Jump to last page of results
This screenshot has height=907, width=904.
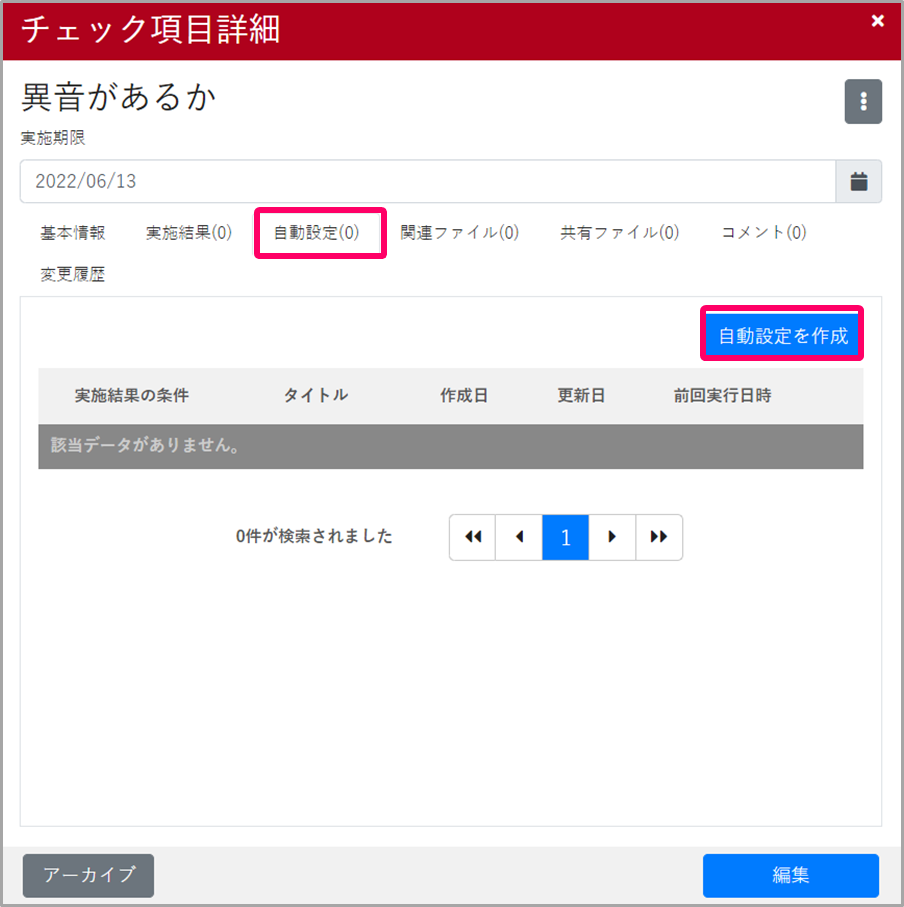coord(659,537)
